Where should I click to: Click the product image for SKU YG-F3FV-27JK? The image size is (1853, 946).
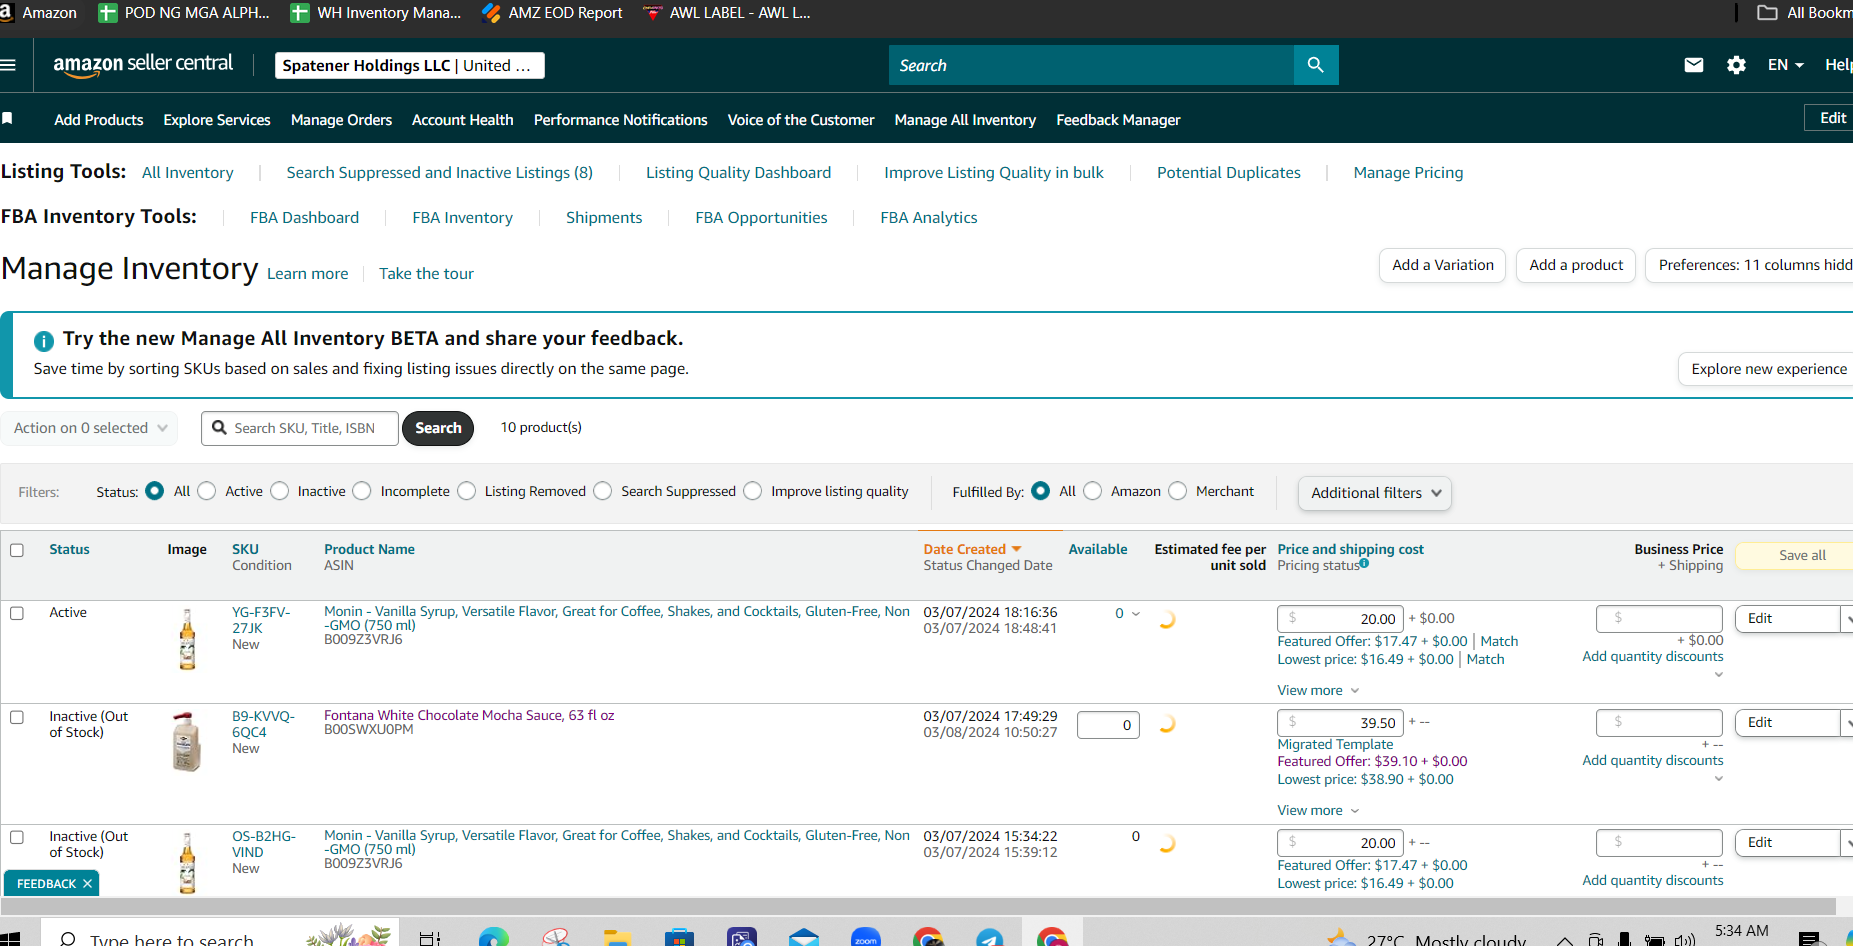point(187,639)
